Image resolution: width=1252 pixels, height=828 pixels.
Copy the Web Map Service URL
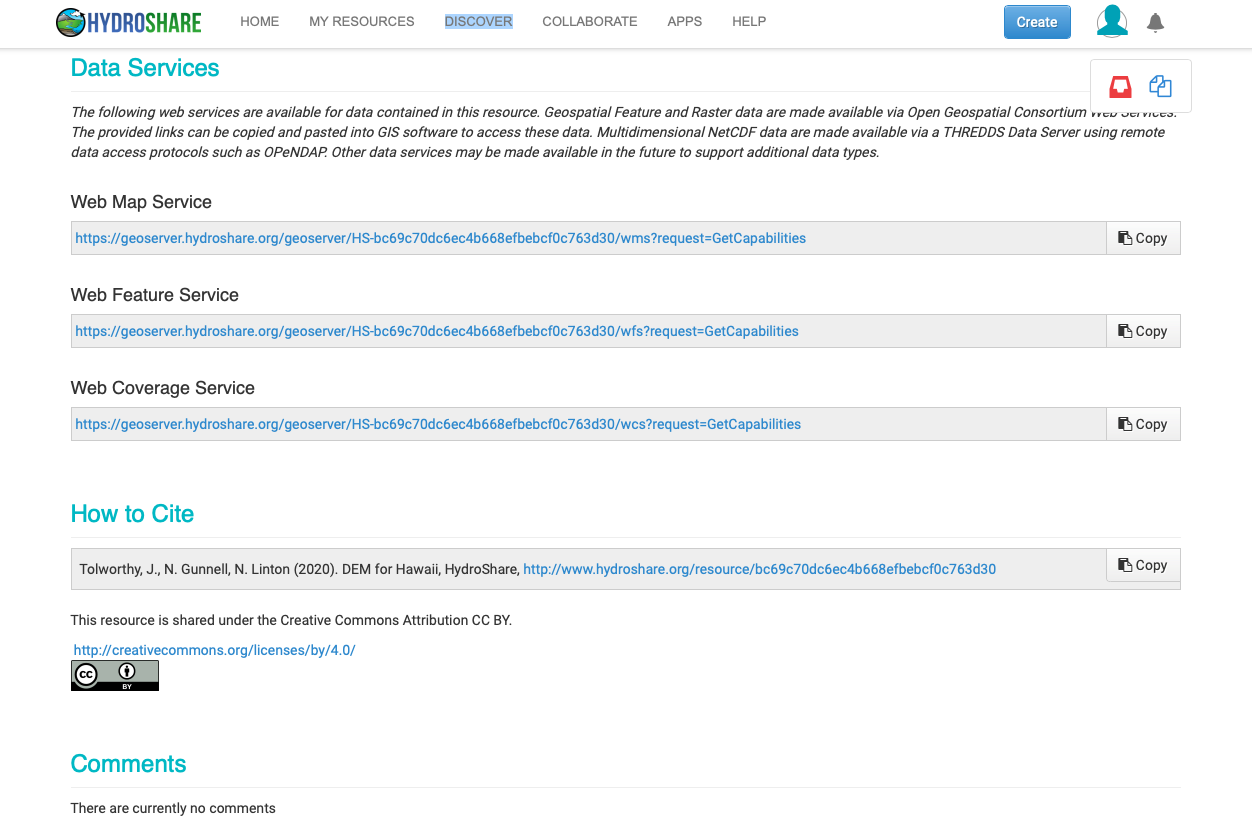pyautogui.click(x=1143, y=238)
